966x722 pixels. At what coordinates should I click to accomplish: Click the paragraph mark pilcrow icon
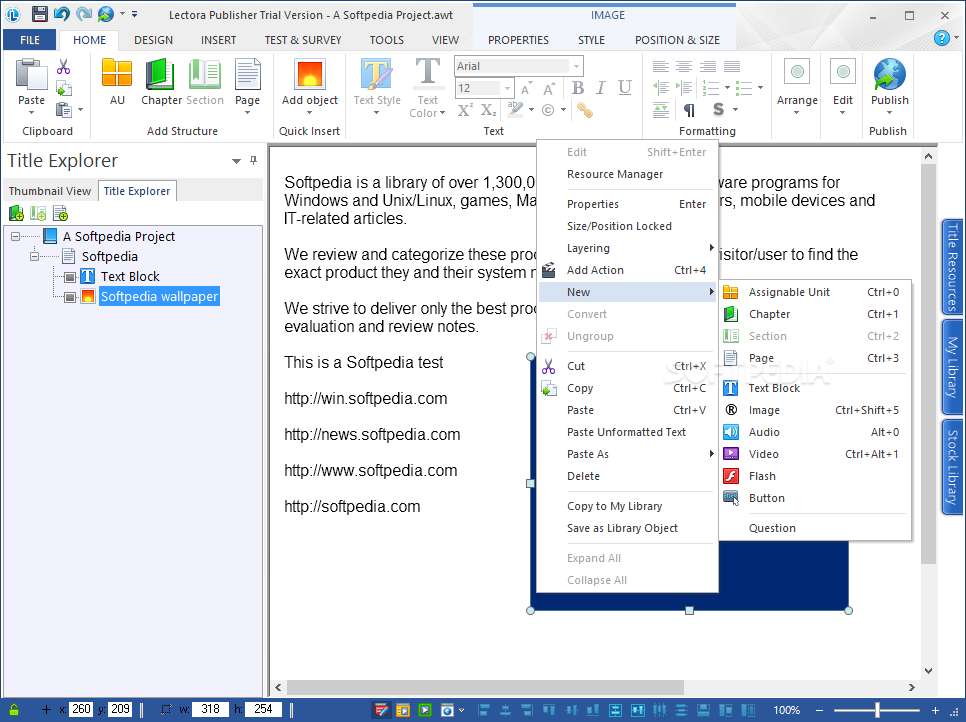point(689,110)
